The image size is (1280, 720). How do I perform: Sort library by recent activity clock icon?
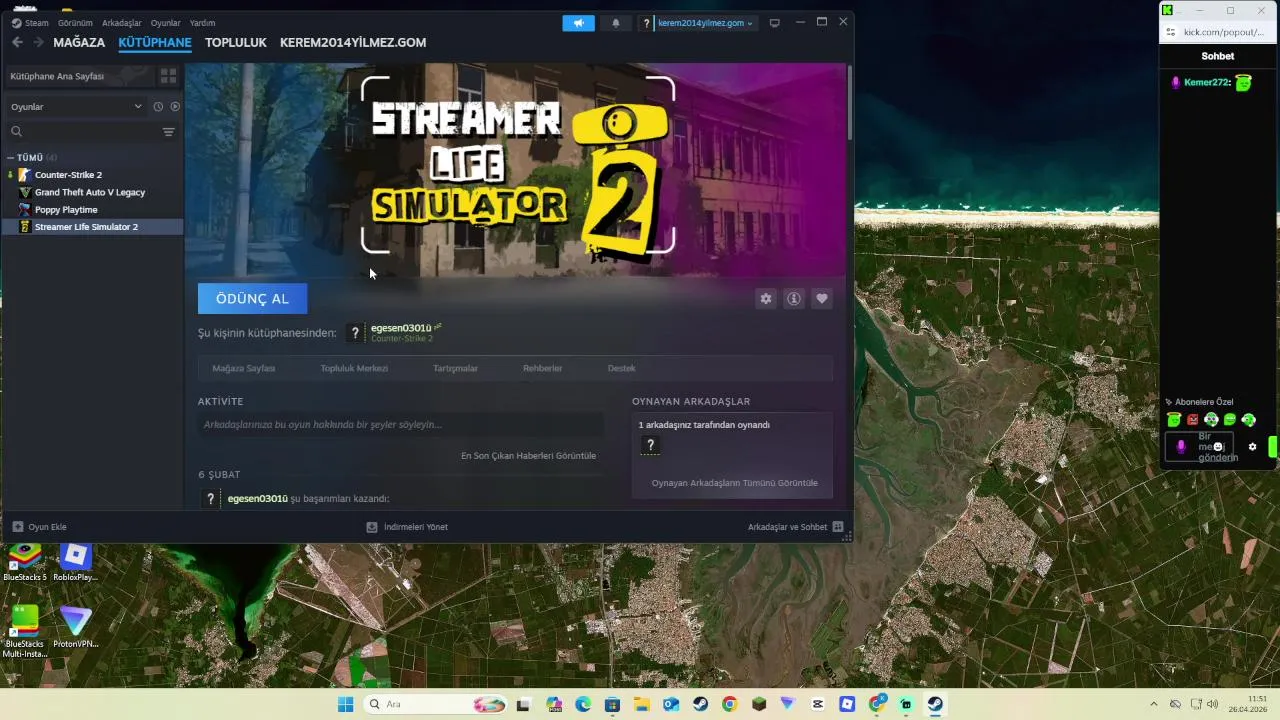click(x=158, y=107)
